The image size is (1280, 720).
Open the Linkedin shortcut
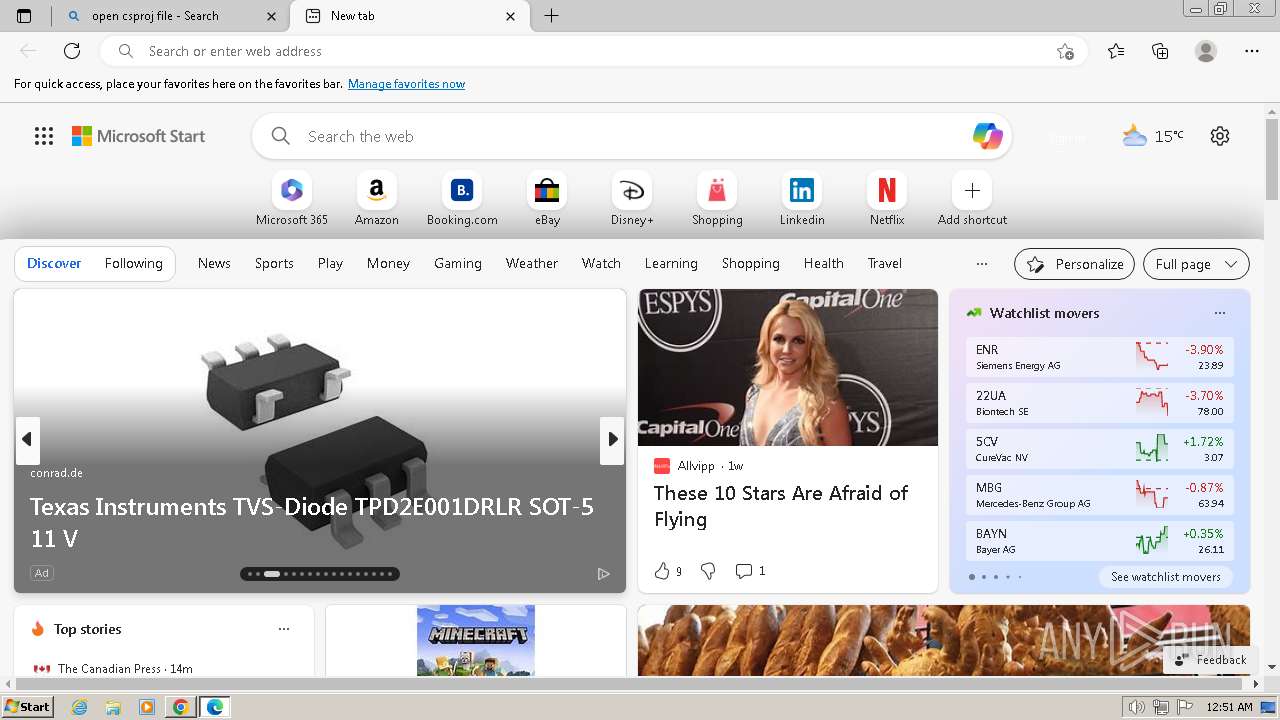pyautogui.click(x=802, y=199)
